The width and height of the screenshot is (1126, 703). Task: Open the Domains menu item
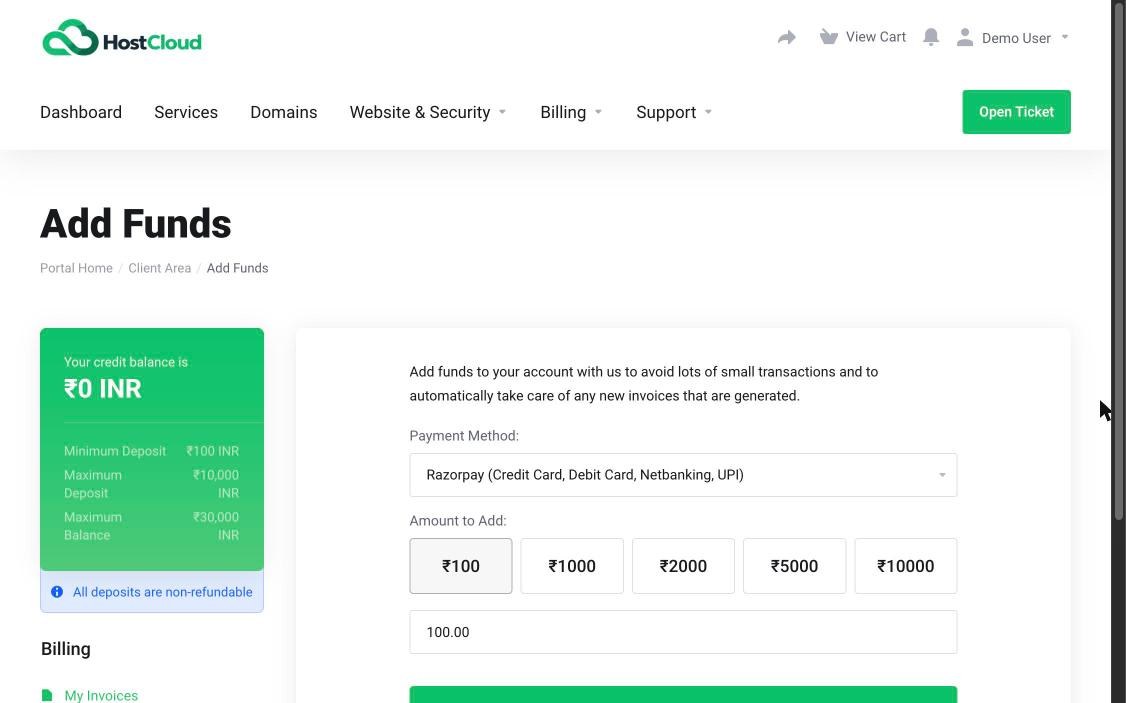coord(284,112)
